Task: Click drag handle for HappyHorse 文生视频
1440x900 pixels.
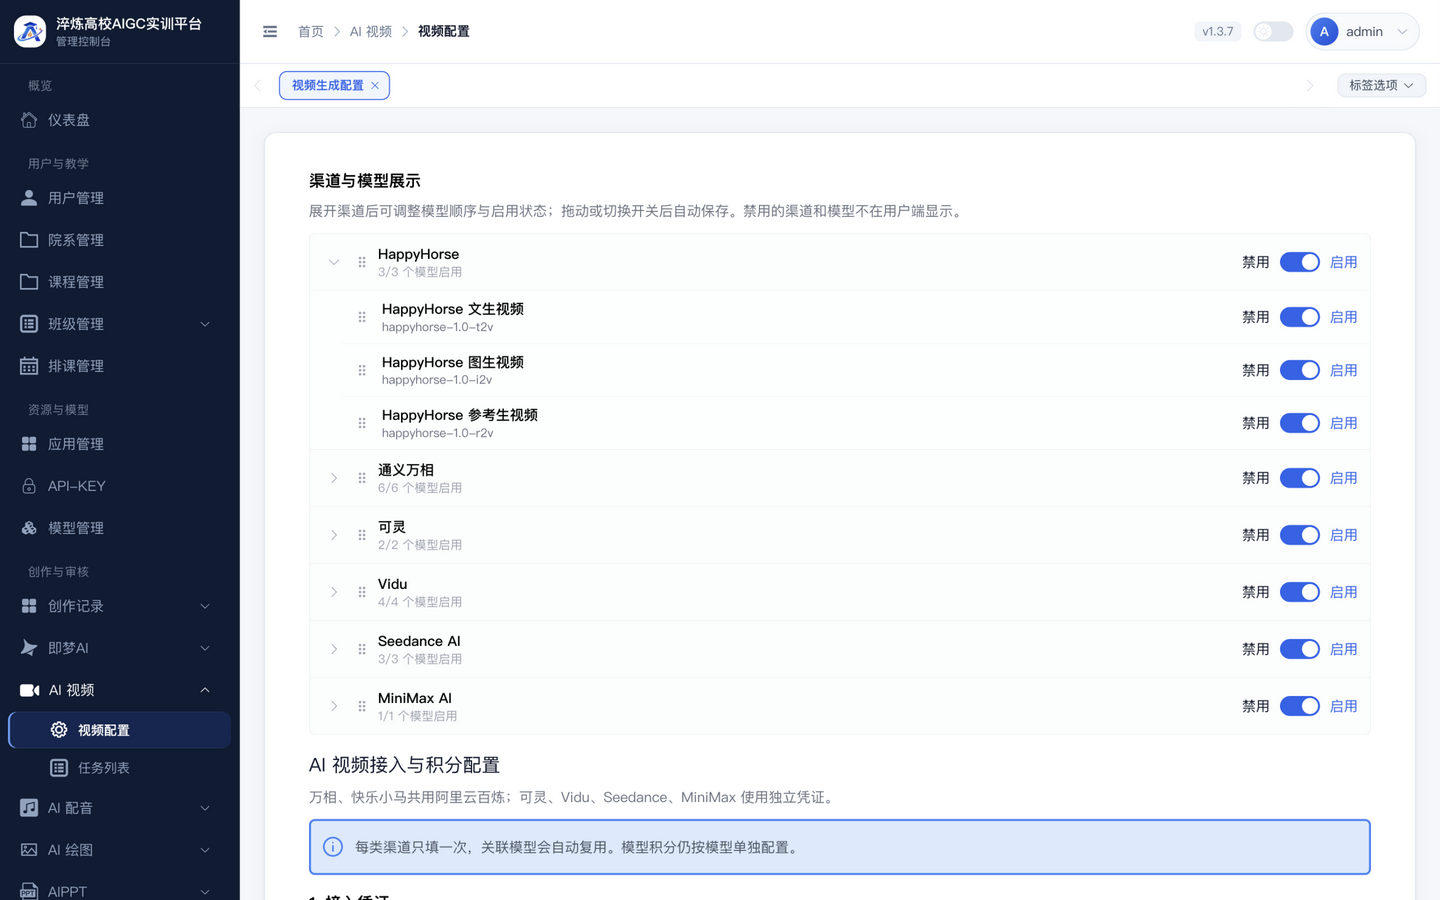Action: click(x=362, y=317)
